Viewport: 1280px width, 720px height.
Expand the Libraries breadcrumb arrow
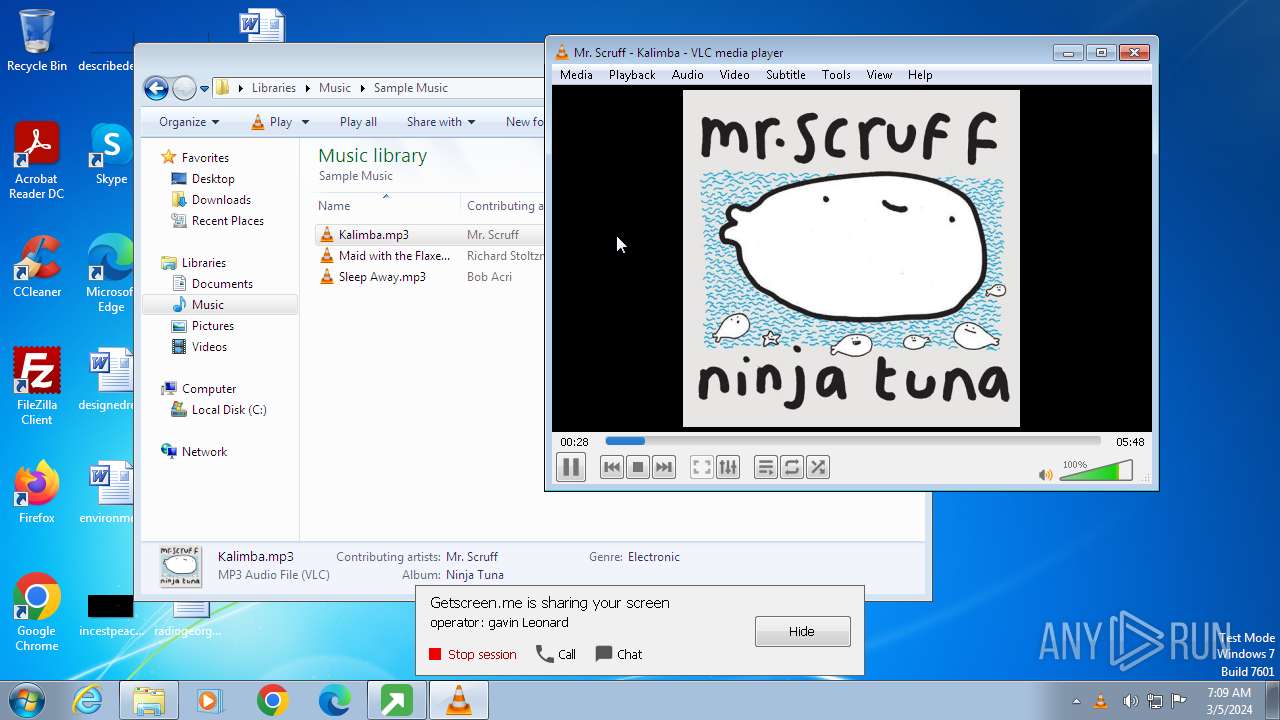[x=308, y=88]
